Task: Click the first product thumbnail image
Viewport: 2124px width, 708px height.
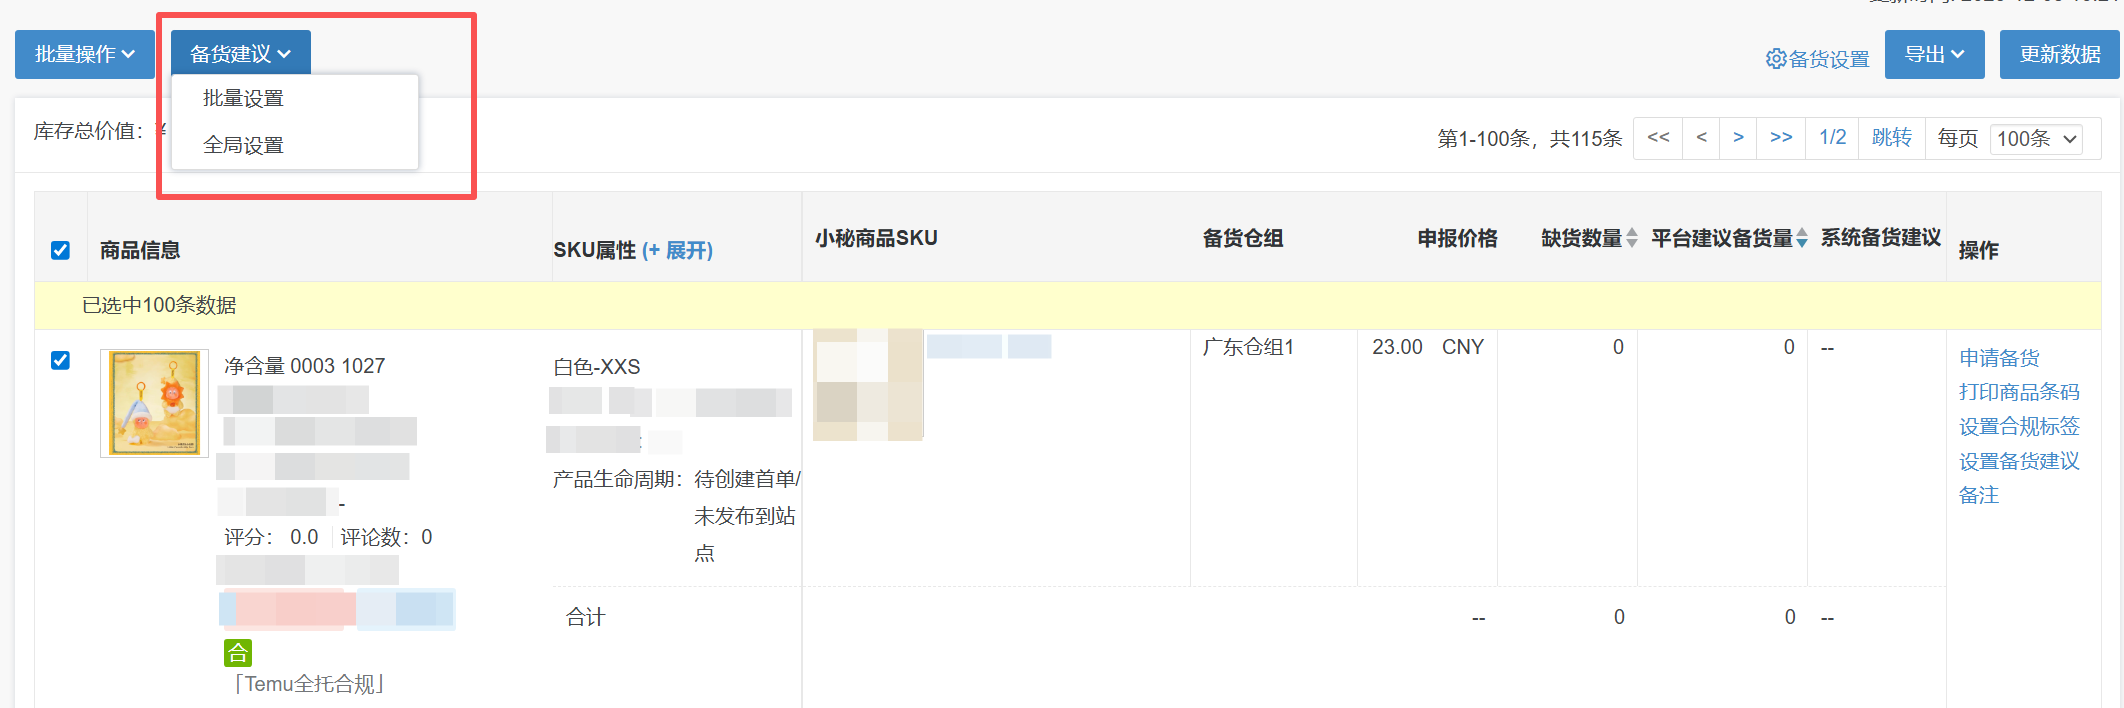Action: [153, 402]
